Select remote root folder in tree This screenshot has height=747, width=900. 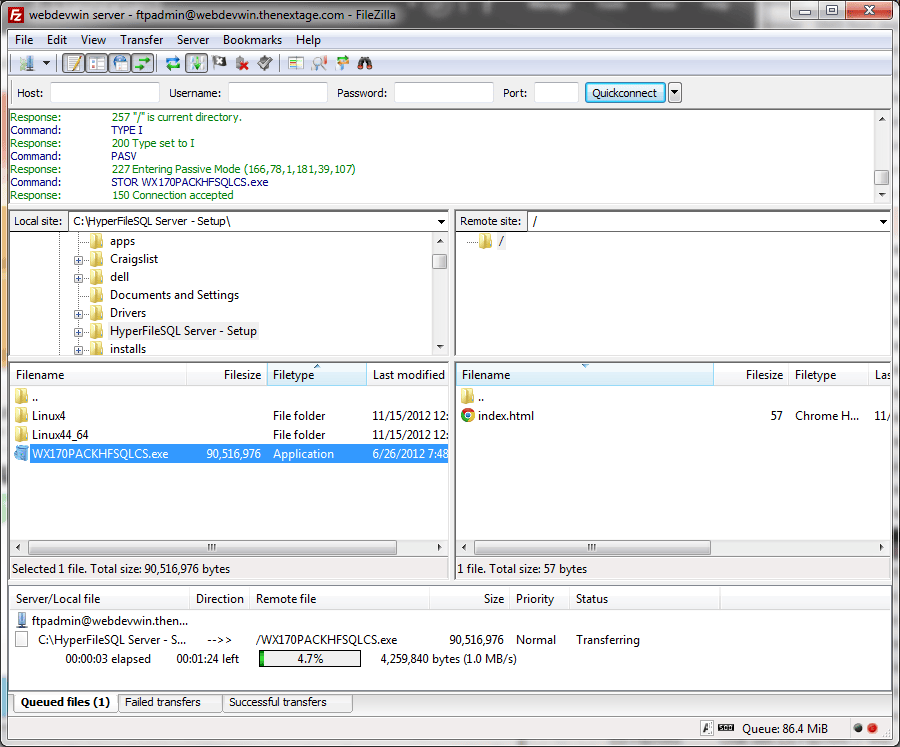[x=501, y=241]
